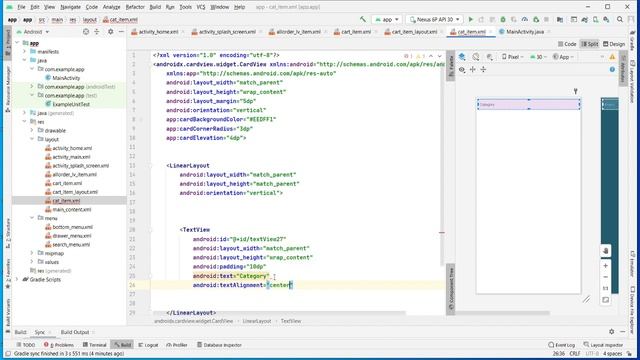This screenshot has height=360, width=640.
Task: Toggle the Structure tool window tab
Action: [8, 233]
